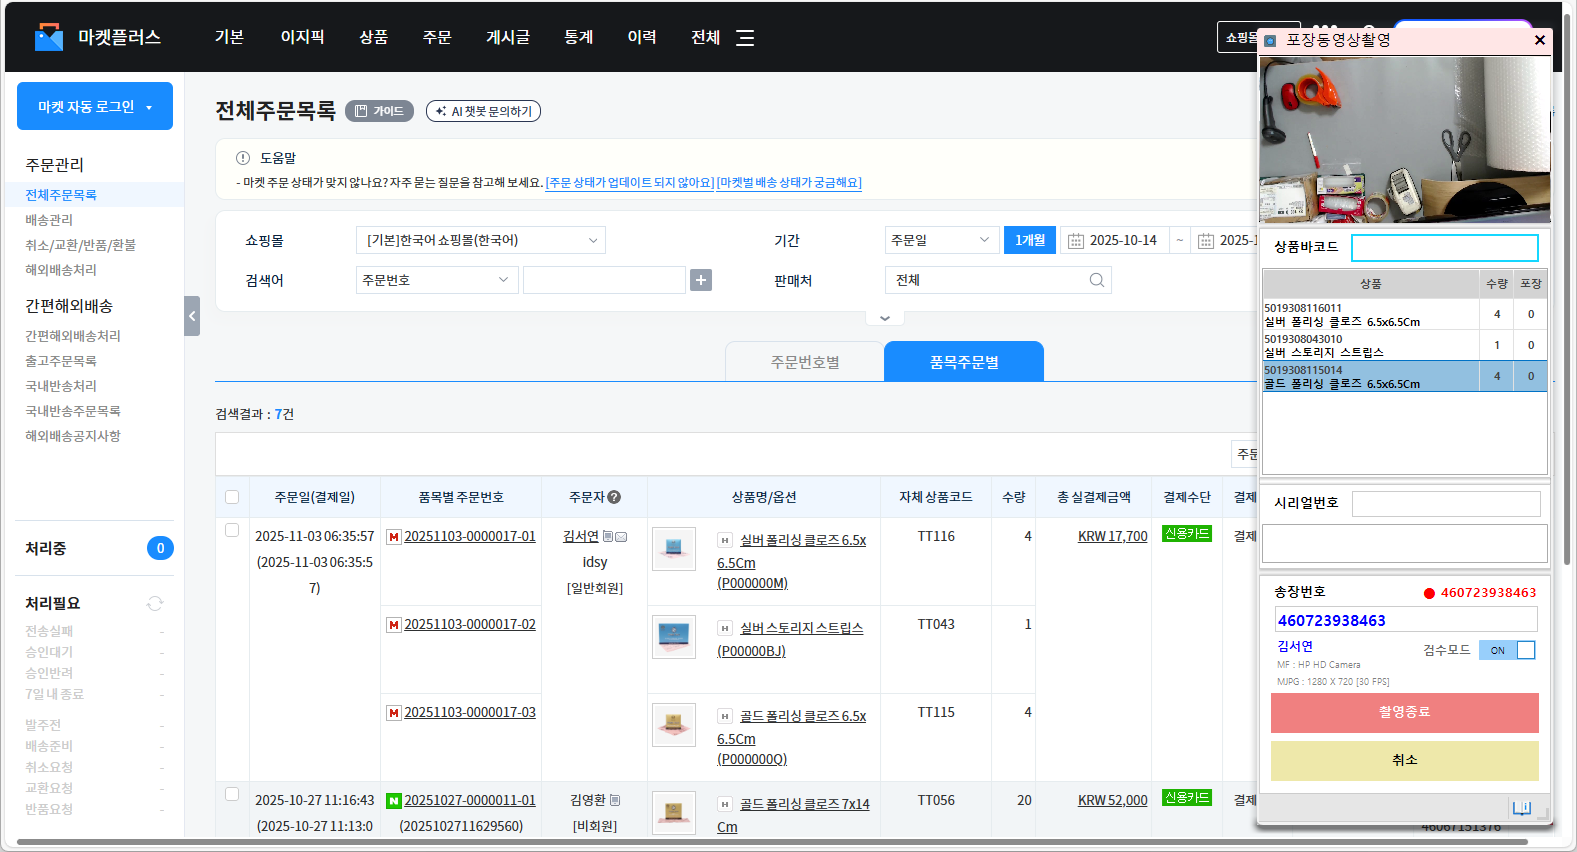Toggle the 검수모드 ON switch
This screenshot has height=852, width=1577.
[x=1507, y=650]
